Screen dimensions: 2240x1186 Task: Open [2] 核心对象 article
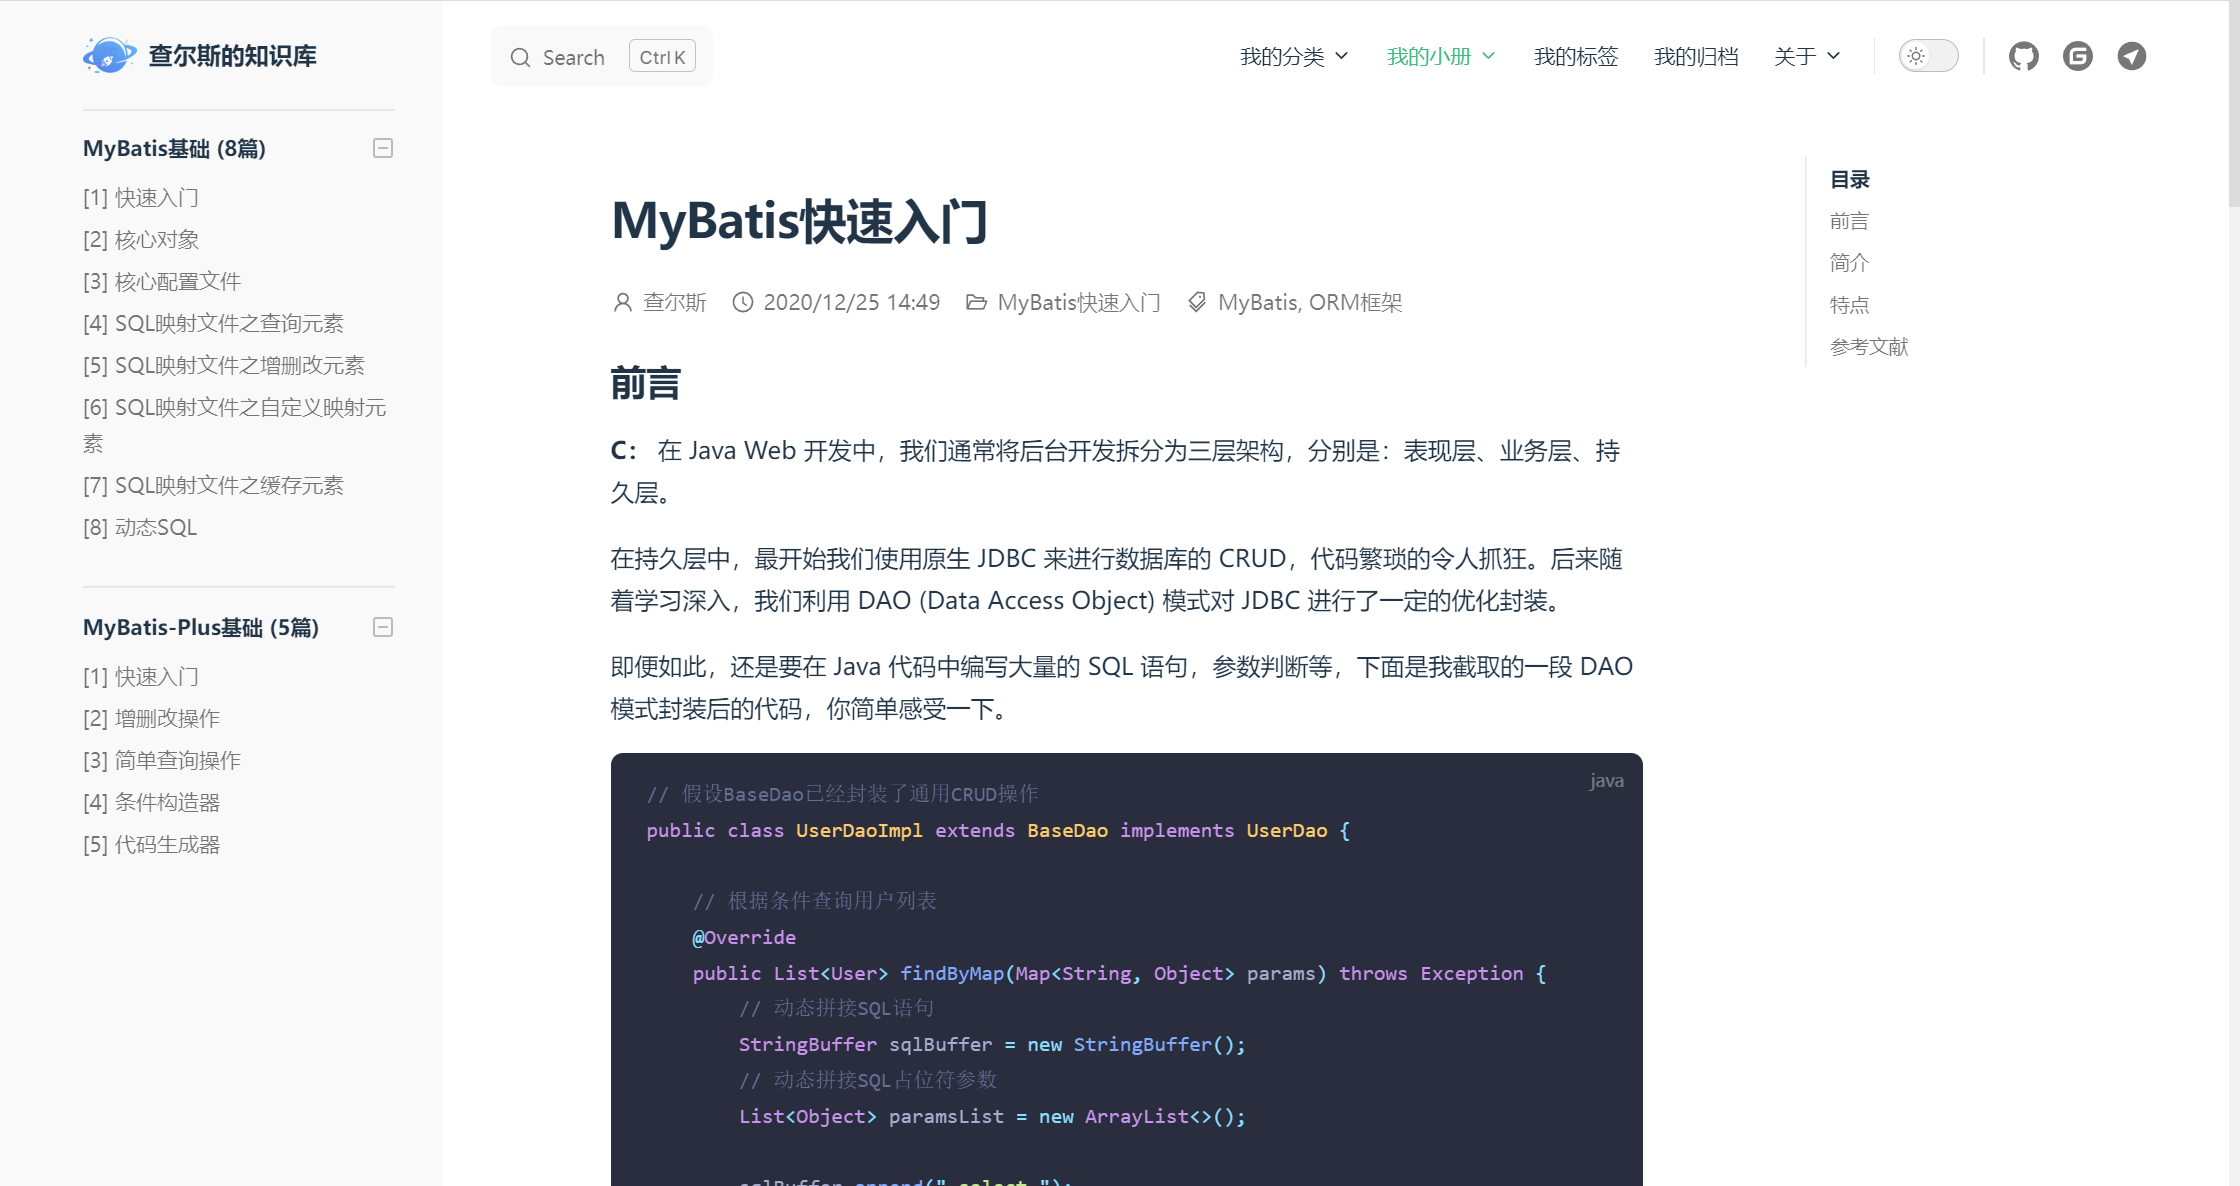tap(141, 240)
